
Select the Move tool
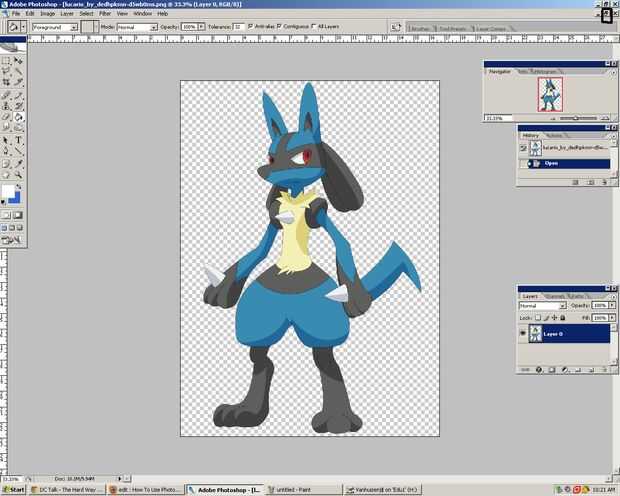tap(19, 61)
